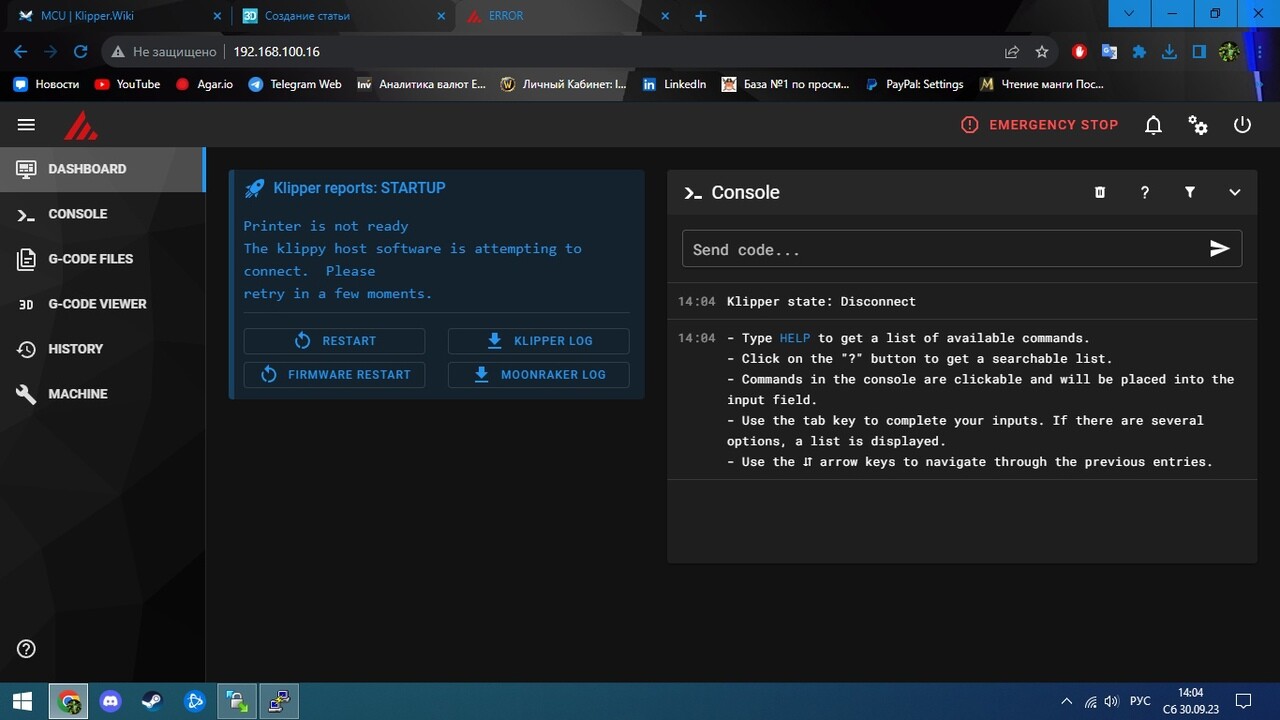Click the notifications bell icon

coord(1153,125)
